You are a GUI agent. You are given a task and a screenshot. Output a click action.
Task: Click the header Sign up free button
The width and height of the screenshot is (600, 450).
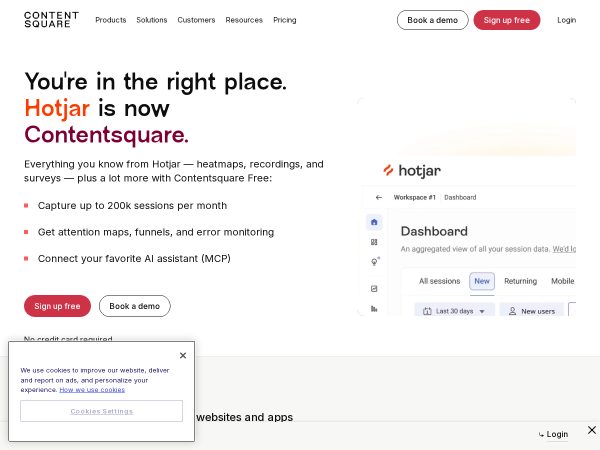507,20
